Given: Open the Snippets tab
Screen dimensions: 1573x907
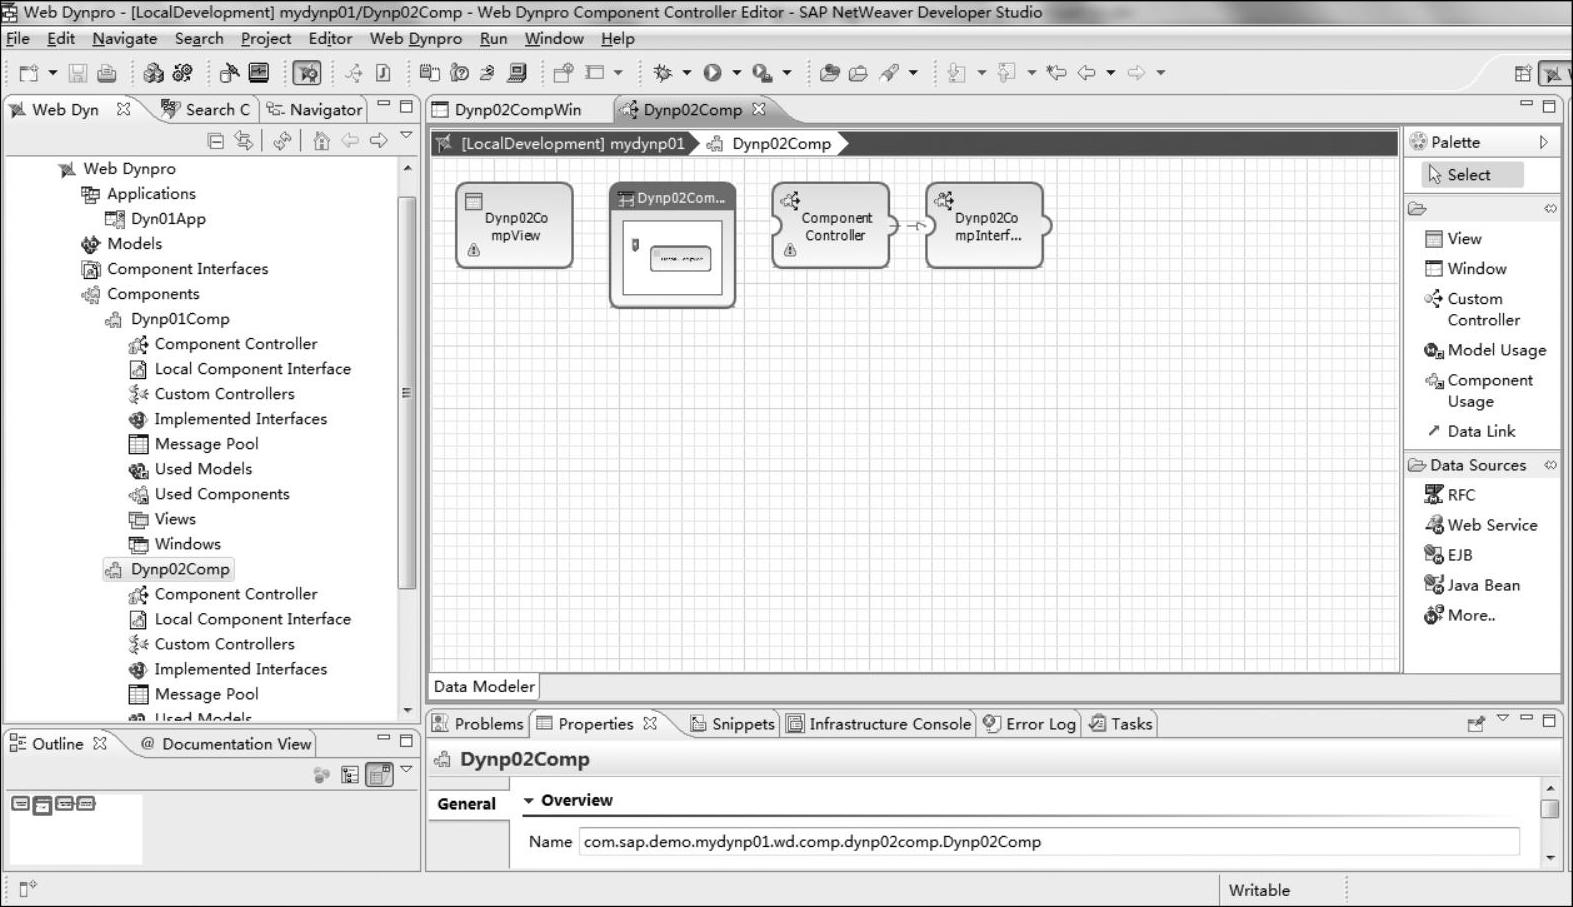Looking at the screenshot, I should pos(733,724).
